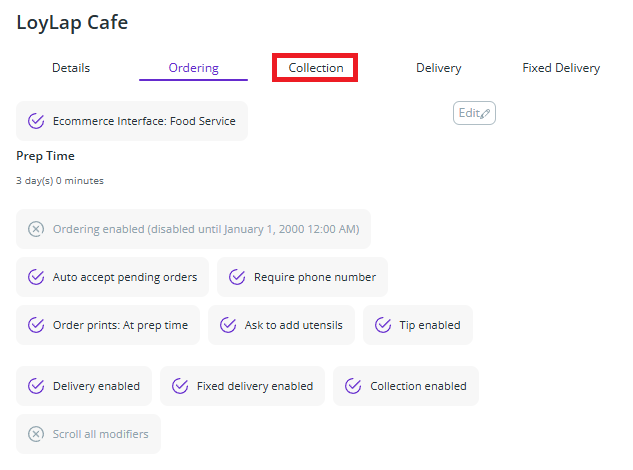The image size is (633, 470).
Task: Click the LoyLap Cafe title
Action: (x=72, y=22)
